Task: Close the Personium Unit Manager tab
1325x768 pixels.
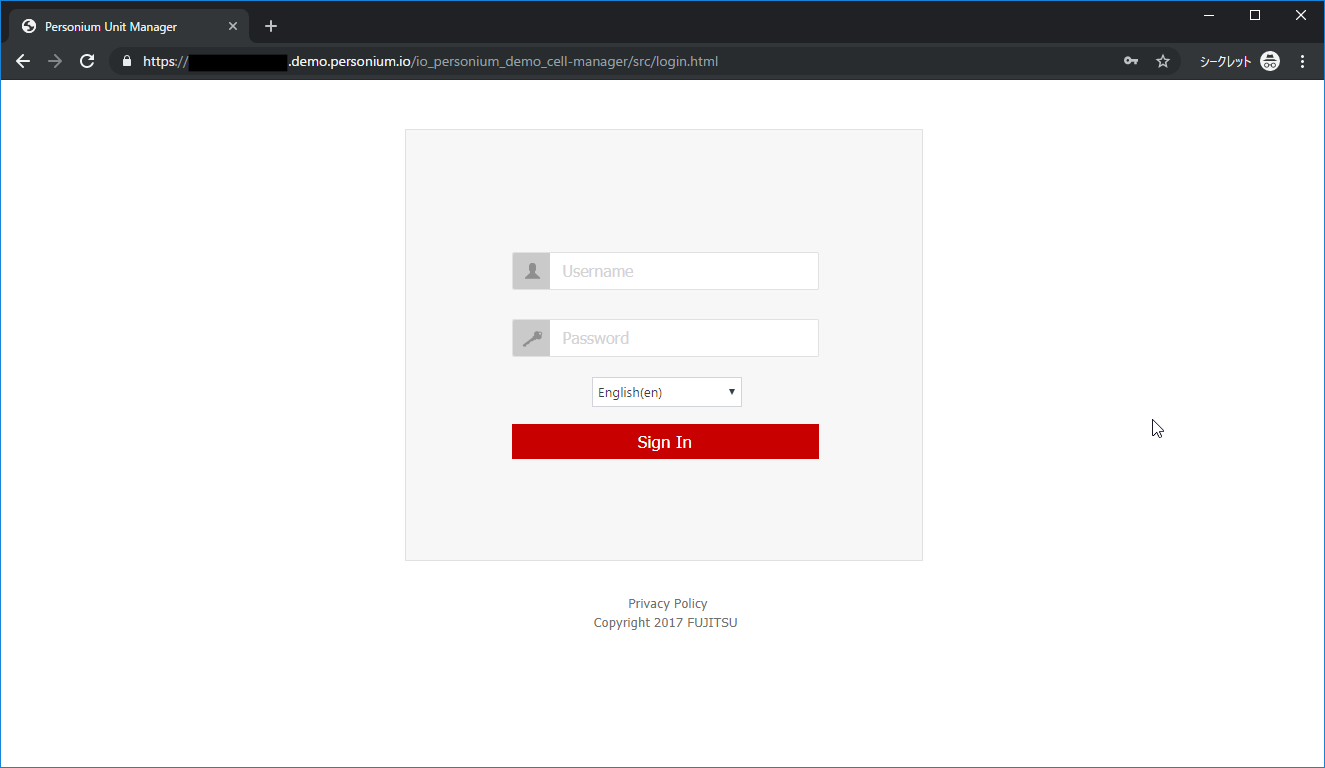Action: (233, 26)
